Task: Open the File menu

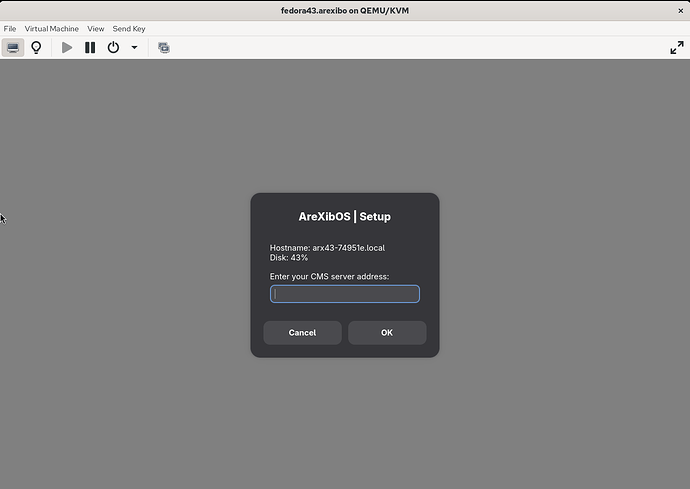Action: [x=10, y=29]
